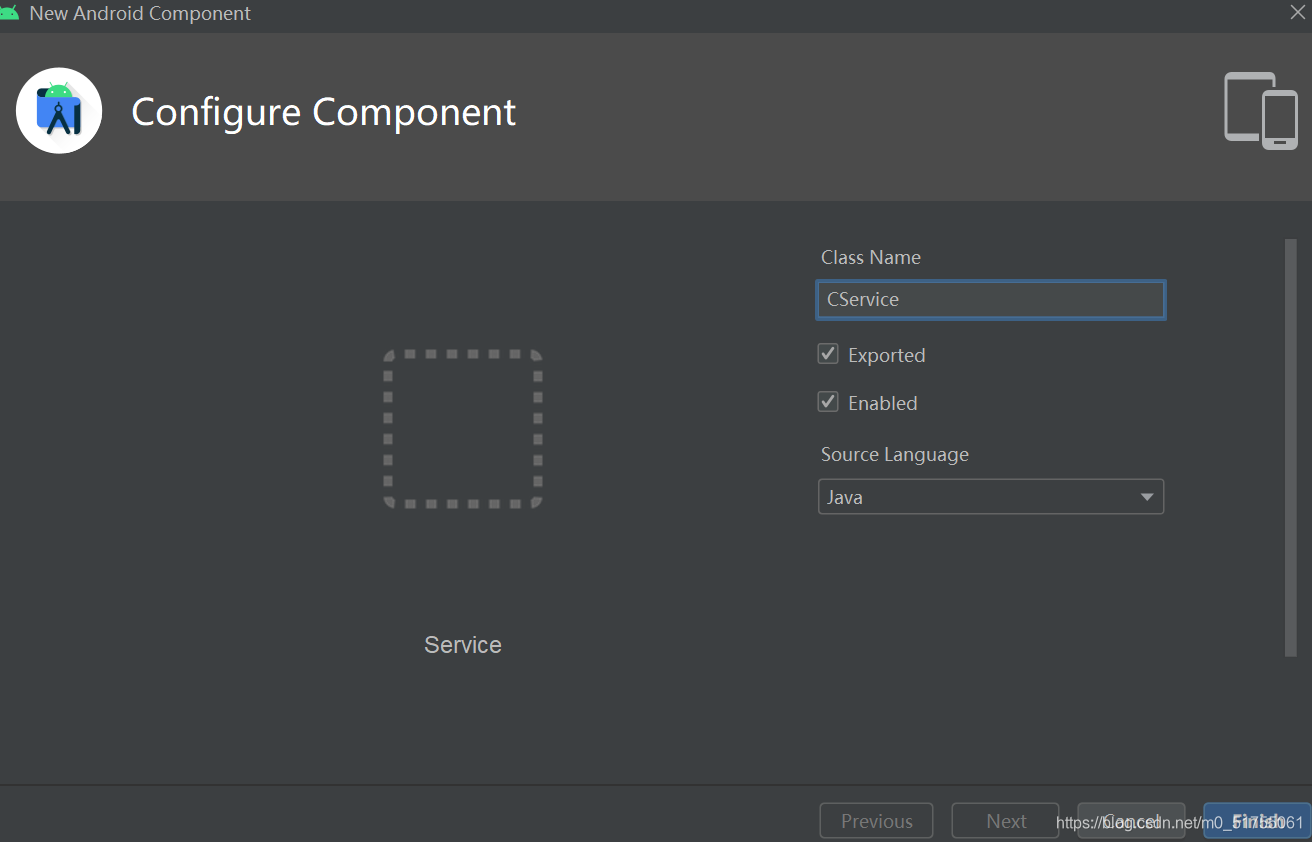Click Finish to create the service
Screen dimensions: 1312x842
tap(1257, 821)
